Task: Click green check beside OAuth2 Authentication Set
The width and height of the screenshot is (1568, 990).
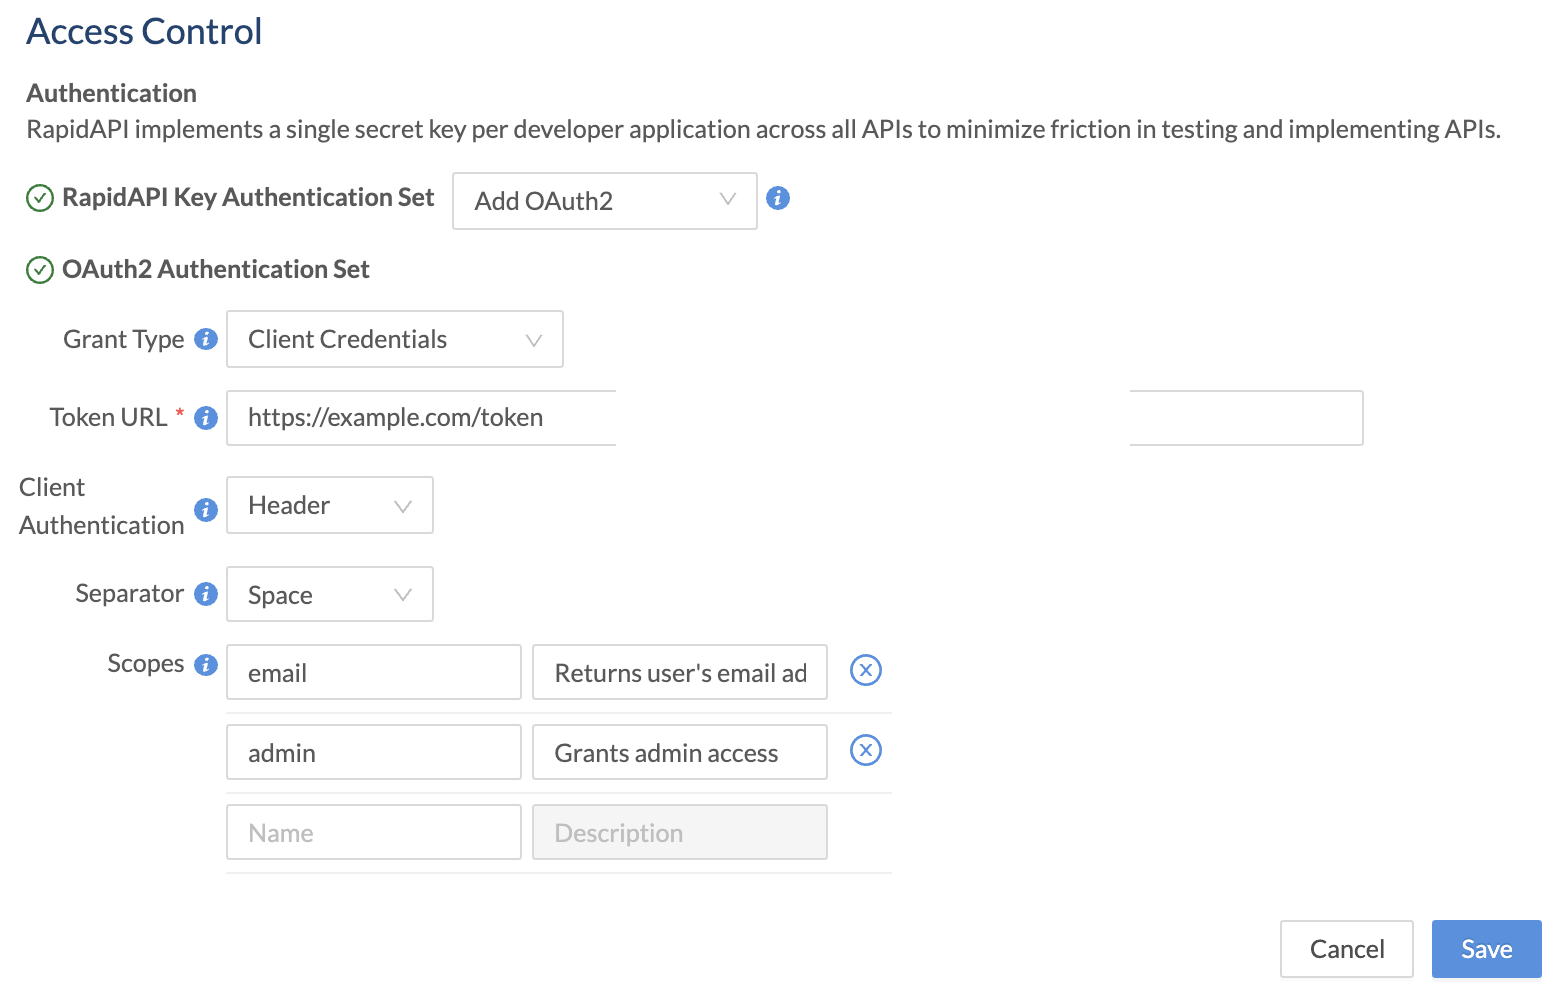Action: point(39,270)
